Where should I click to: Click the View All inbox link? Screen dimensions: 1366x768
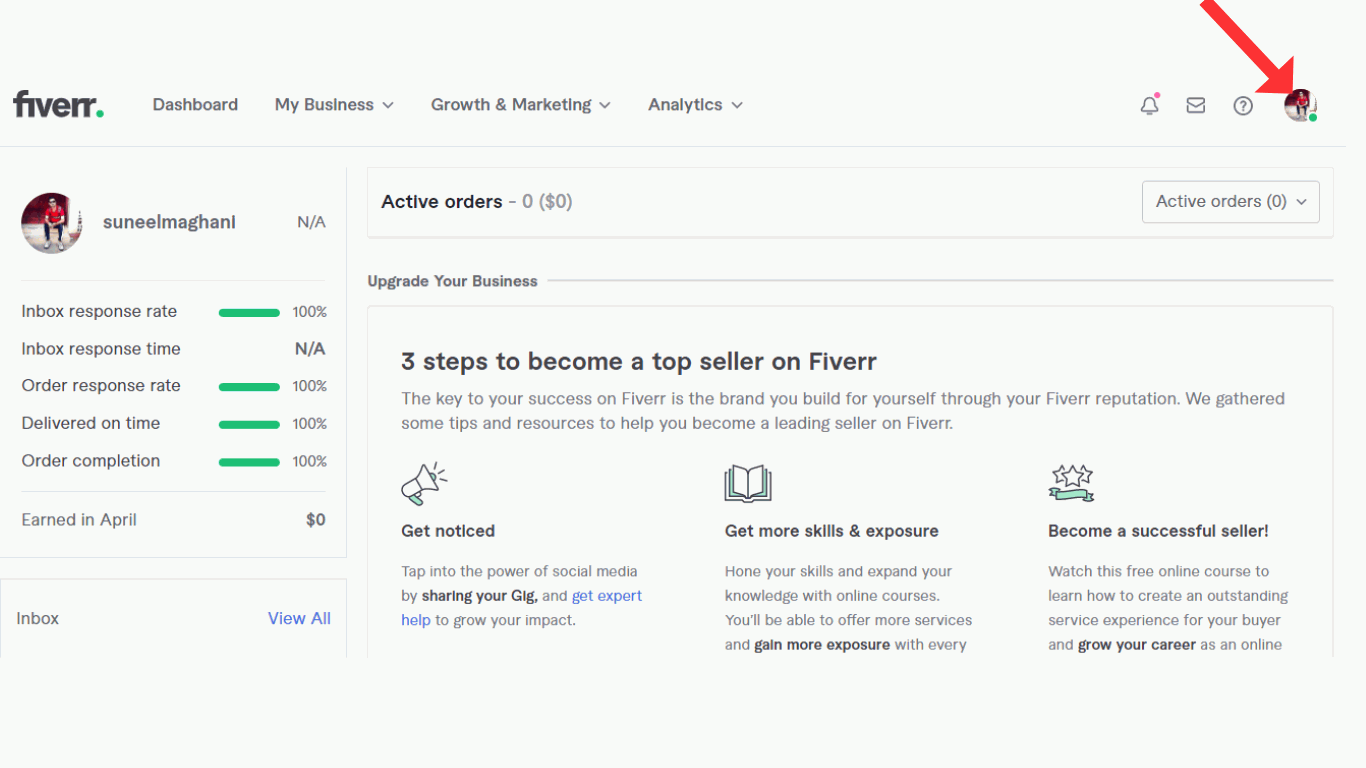(299, 618)
